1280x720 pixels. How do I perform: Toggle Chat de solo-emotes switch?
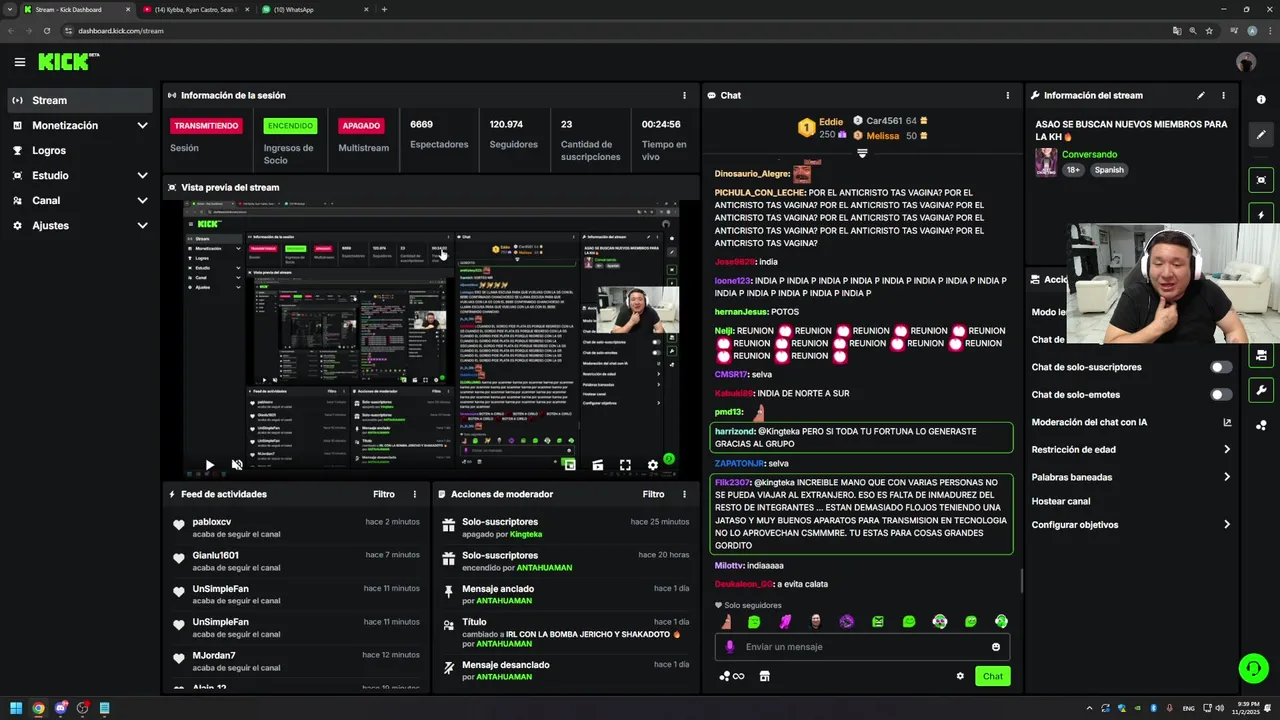pyautogui.click(x=1221, y=395)
